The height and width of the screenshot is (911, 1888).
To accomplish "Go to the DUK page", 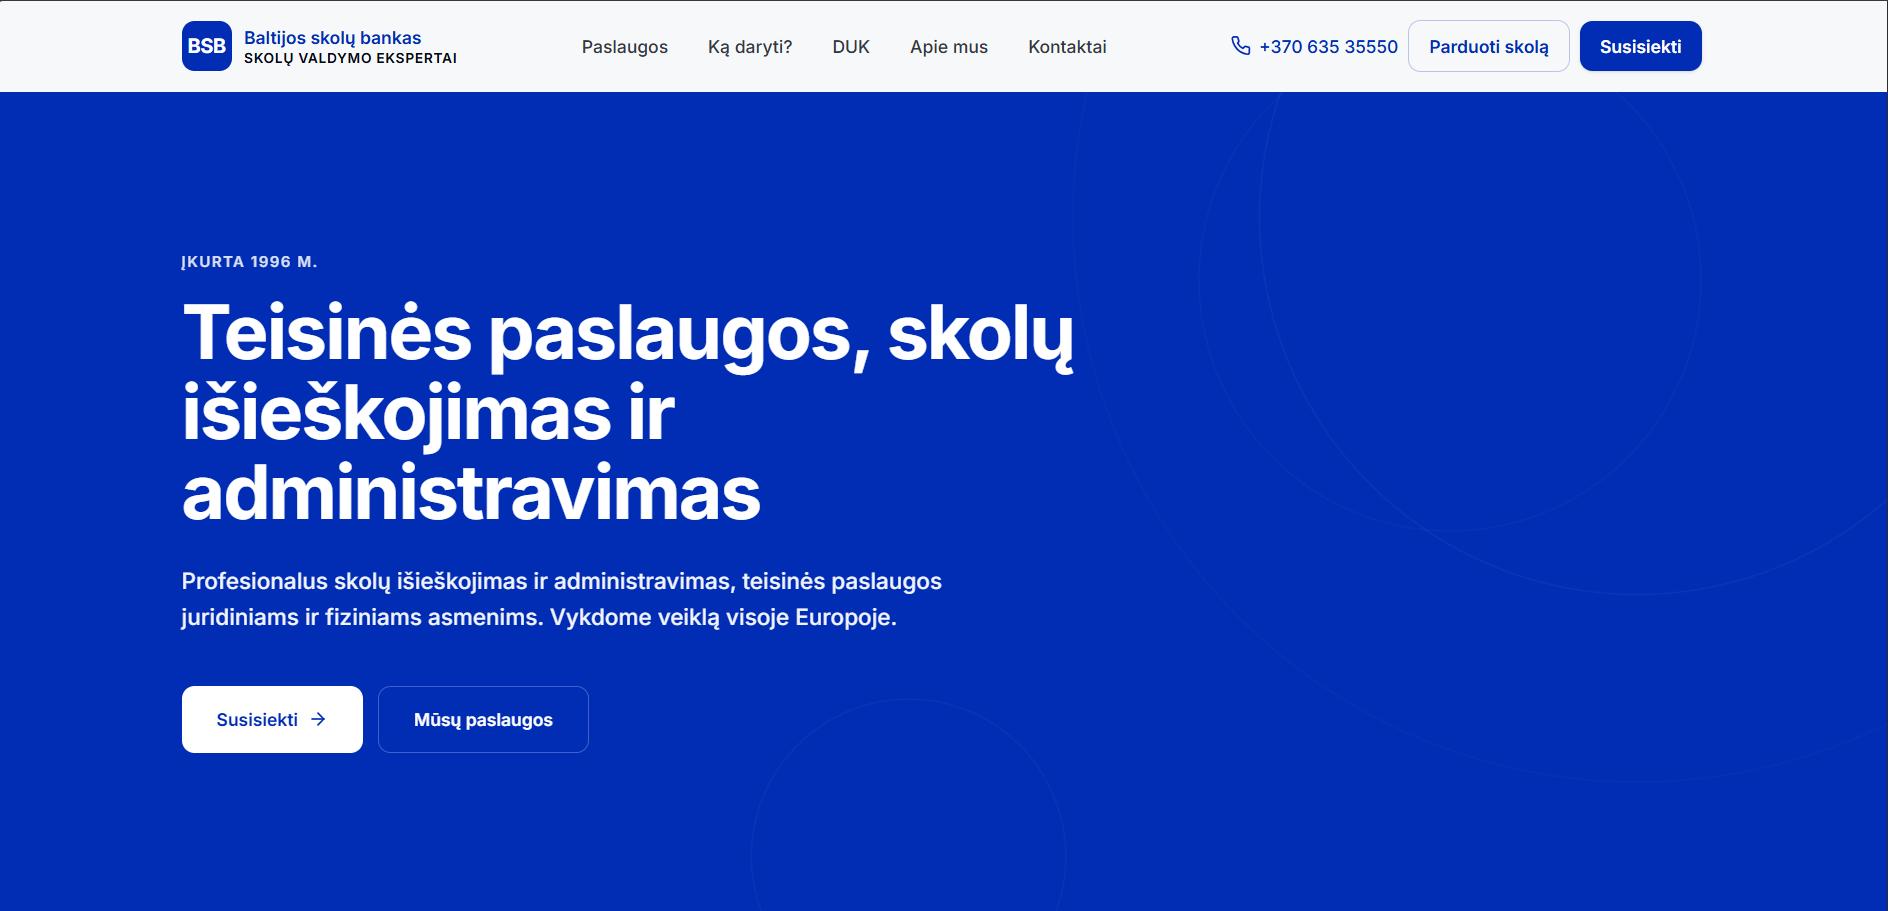I will click(851, 47).
